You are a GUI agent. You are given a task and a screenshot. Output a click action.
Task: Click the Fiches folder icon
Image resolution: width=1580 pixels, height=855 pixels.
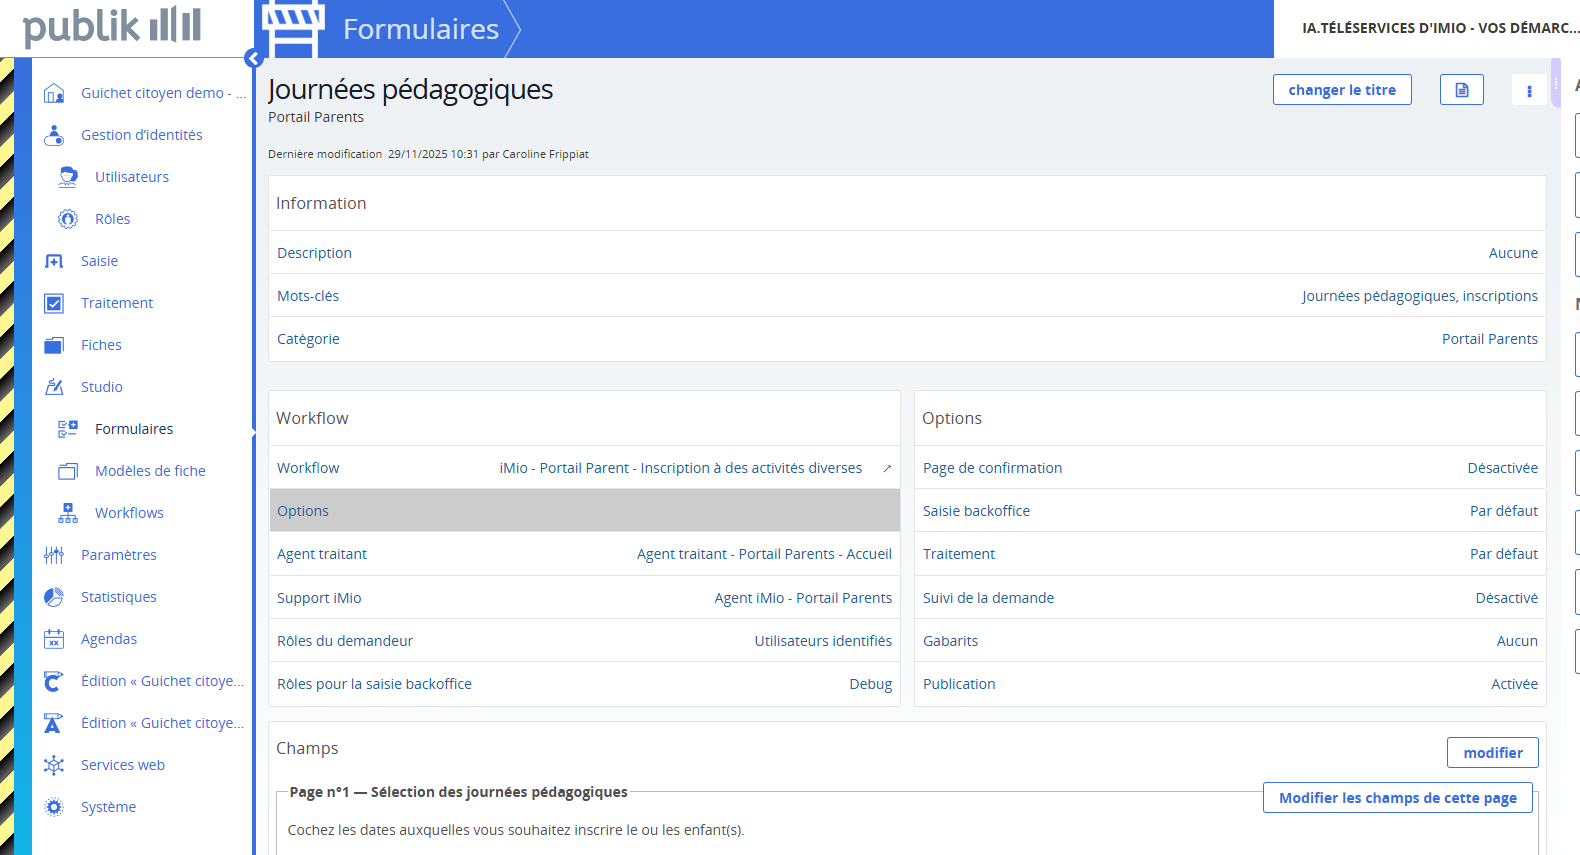pos(54,345)
